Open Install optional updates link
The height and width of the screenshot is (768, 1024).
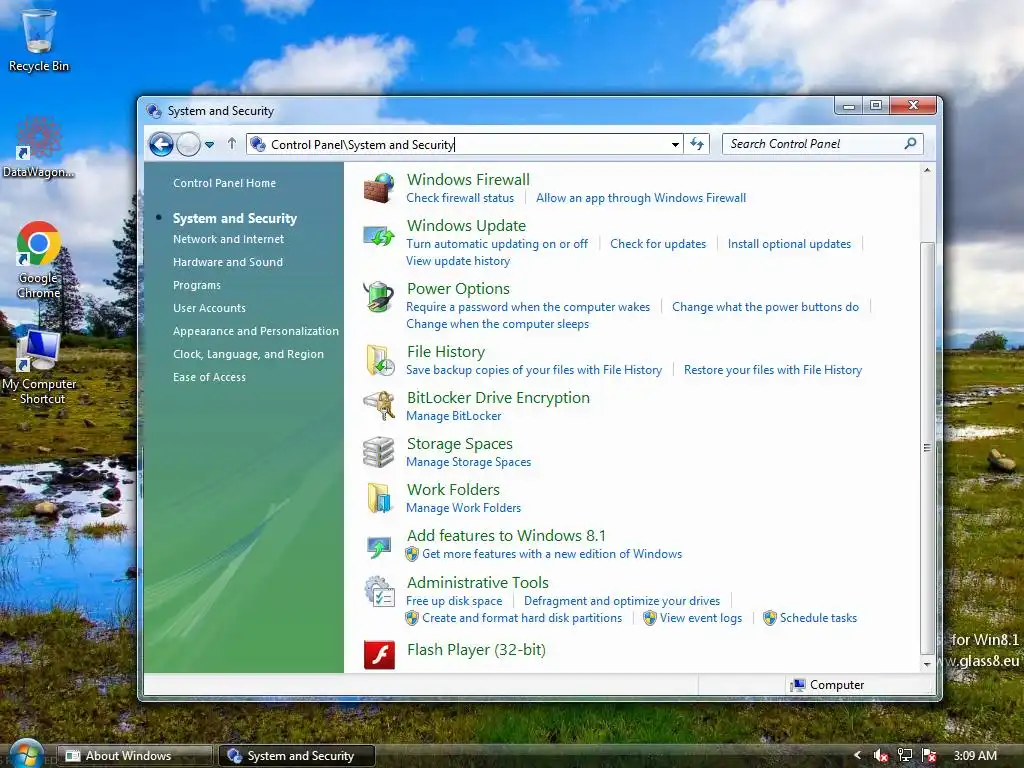pyautogui.click(x=789, y=244)
